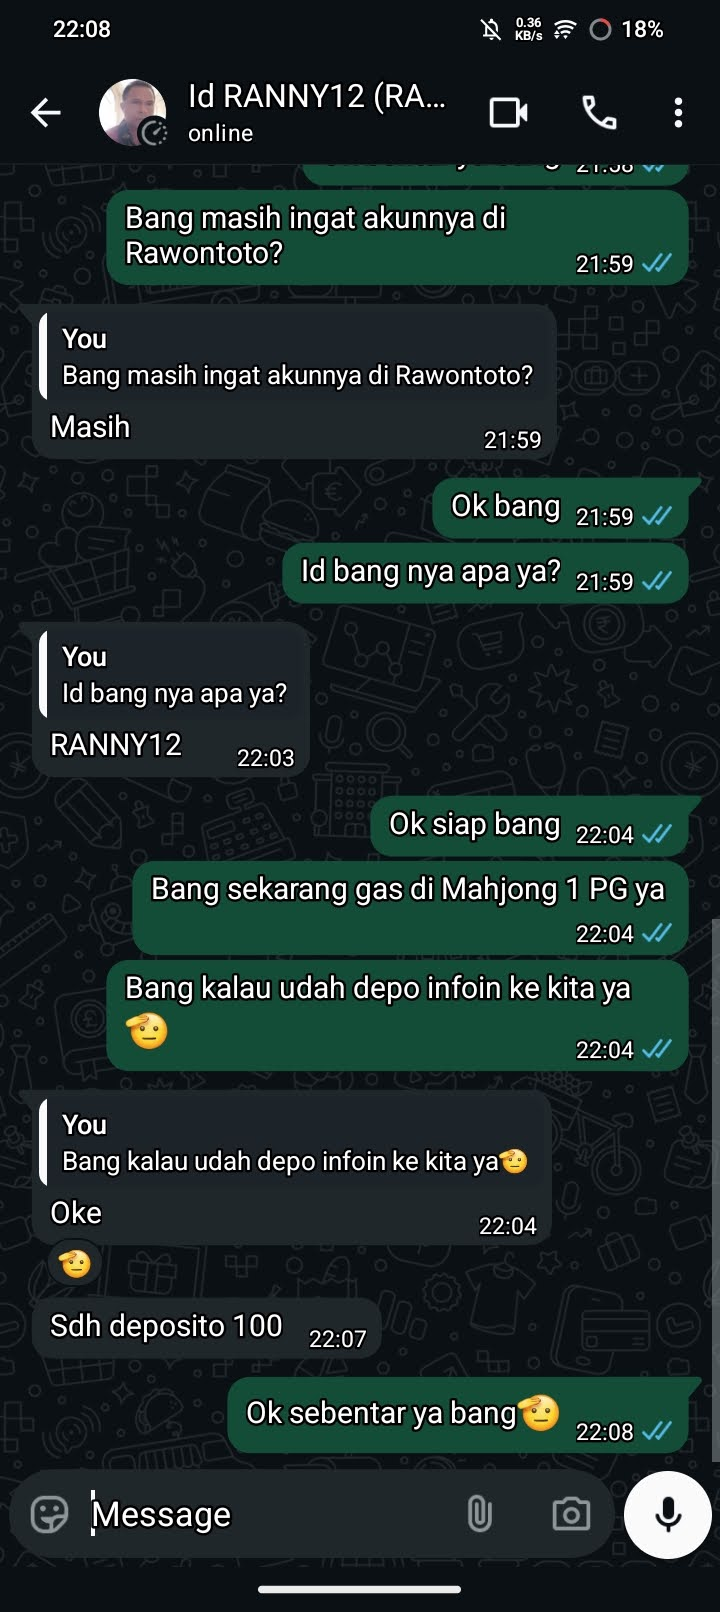Screen dimensions: 720x1612
Task: Open Id RANNY12 contact info header
Action: pos(318,113)
